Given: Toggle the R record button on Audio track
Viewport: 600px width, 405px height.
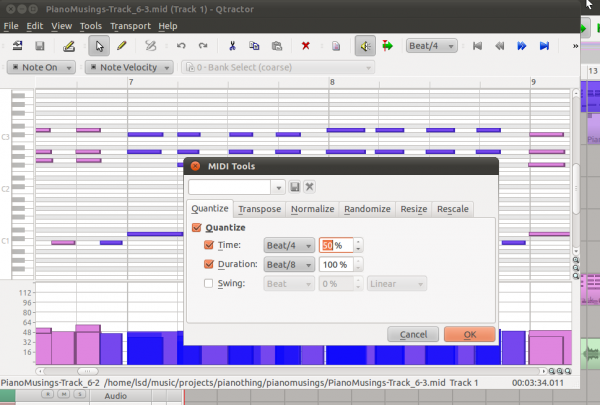Looking at the screenshot, I should pos(48,394).
